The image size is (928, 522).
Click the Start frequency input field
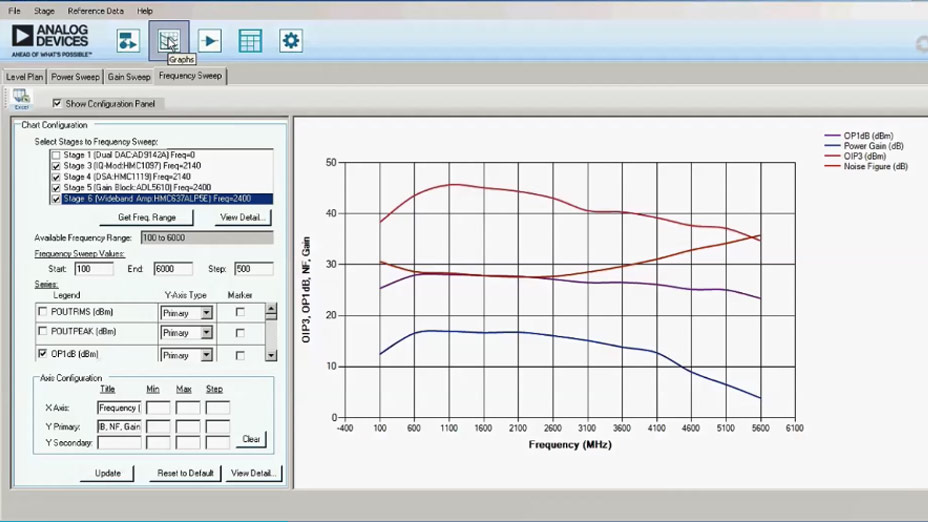94,269
